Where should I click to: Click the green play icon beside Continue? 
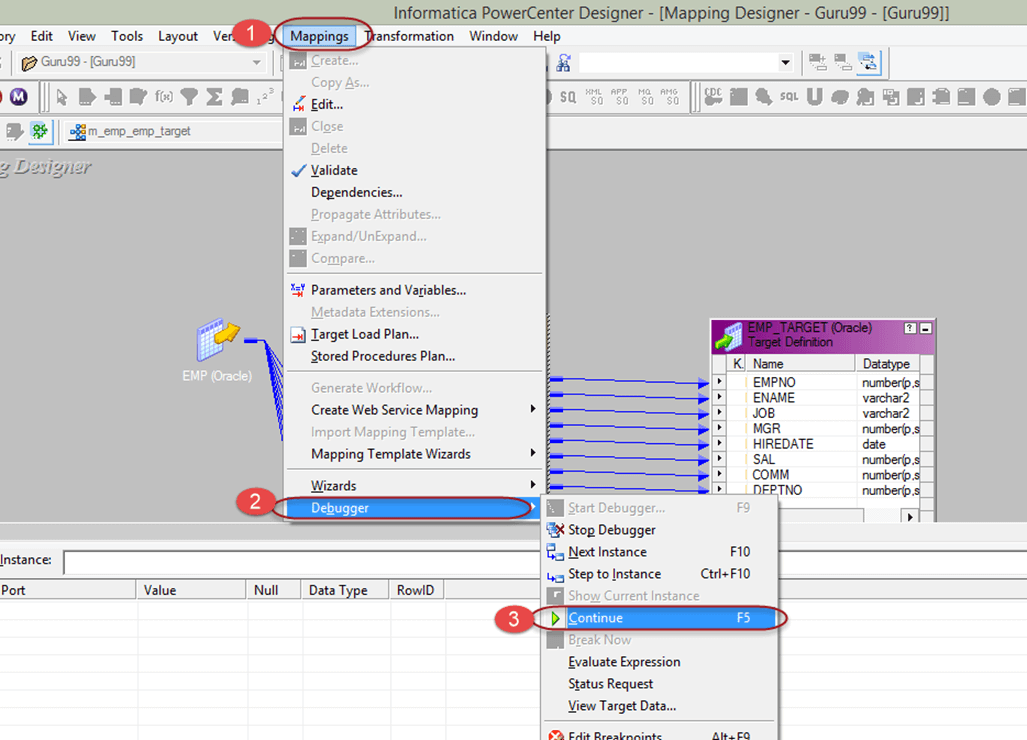[555, 618]
